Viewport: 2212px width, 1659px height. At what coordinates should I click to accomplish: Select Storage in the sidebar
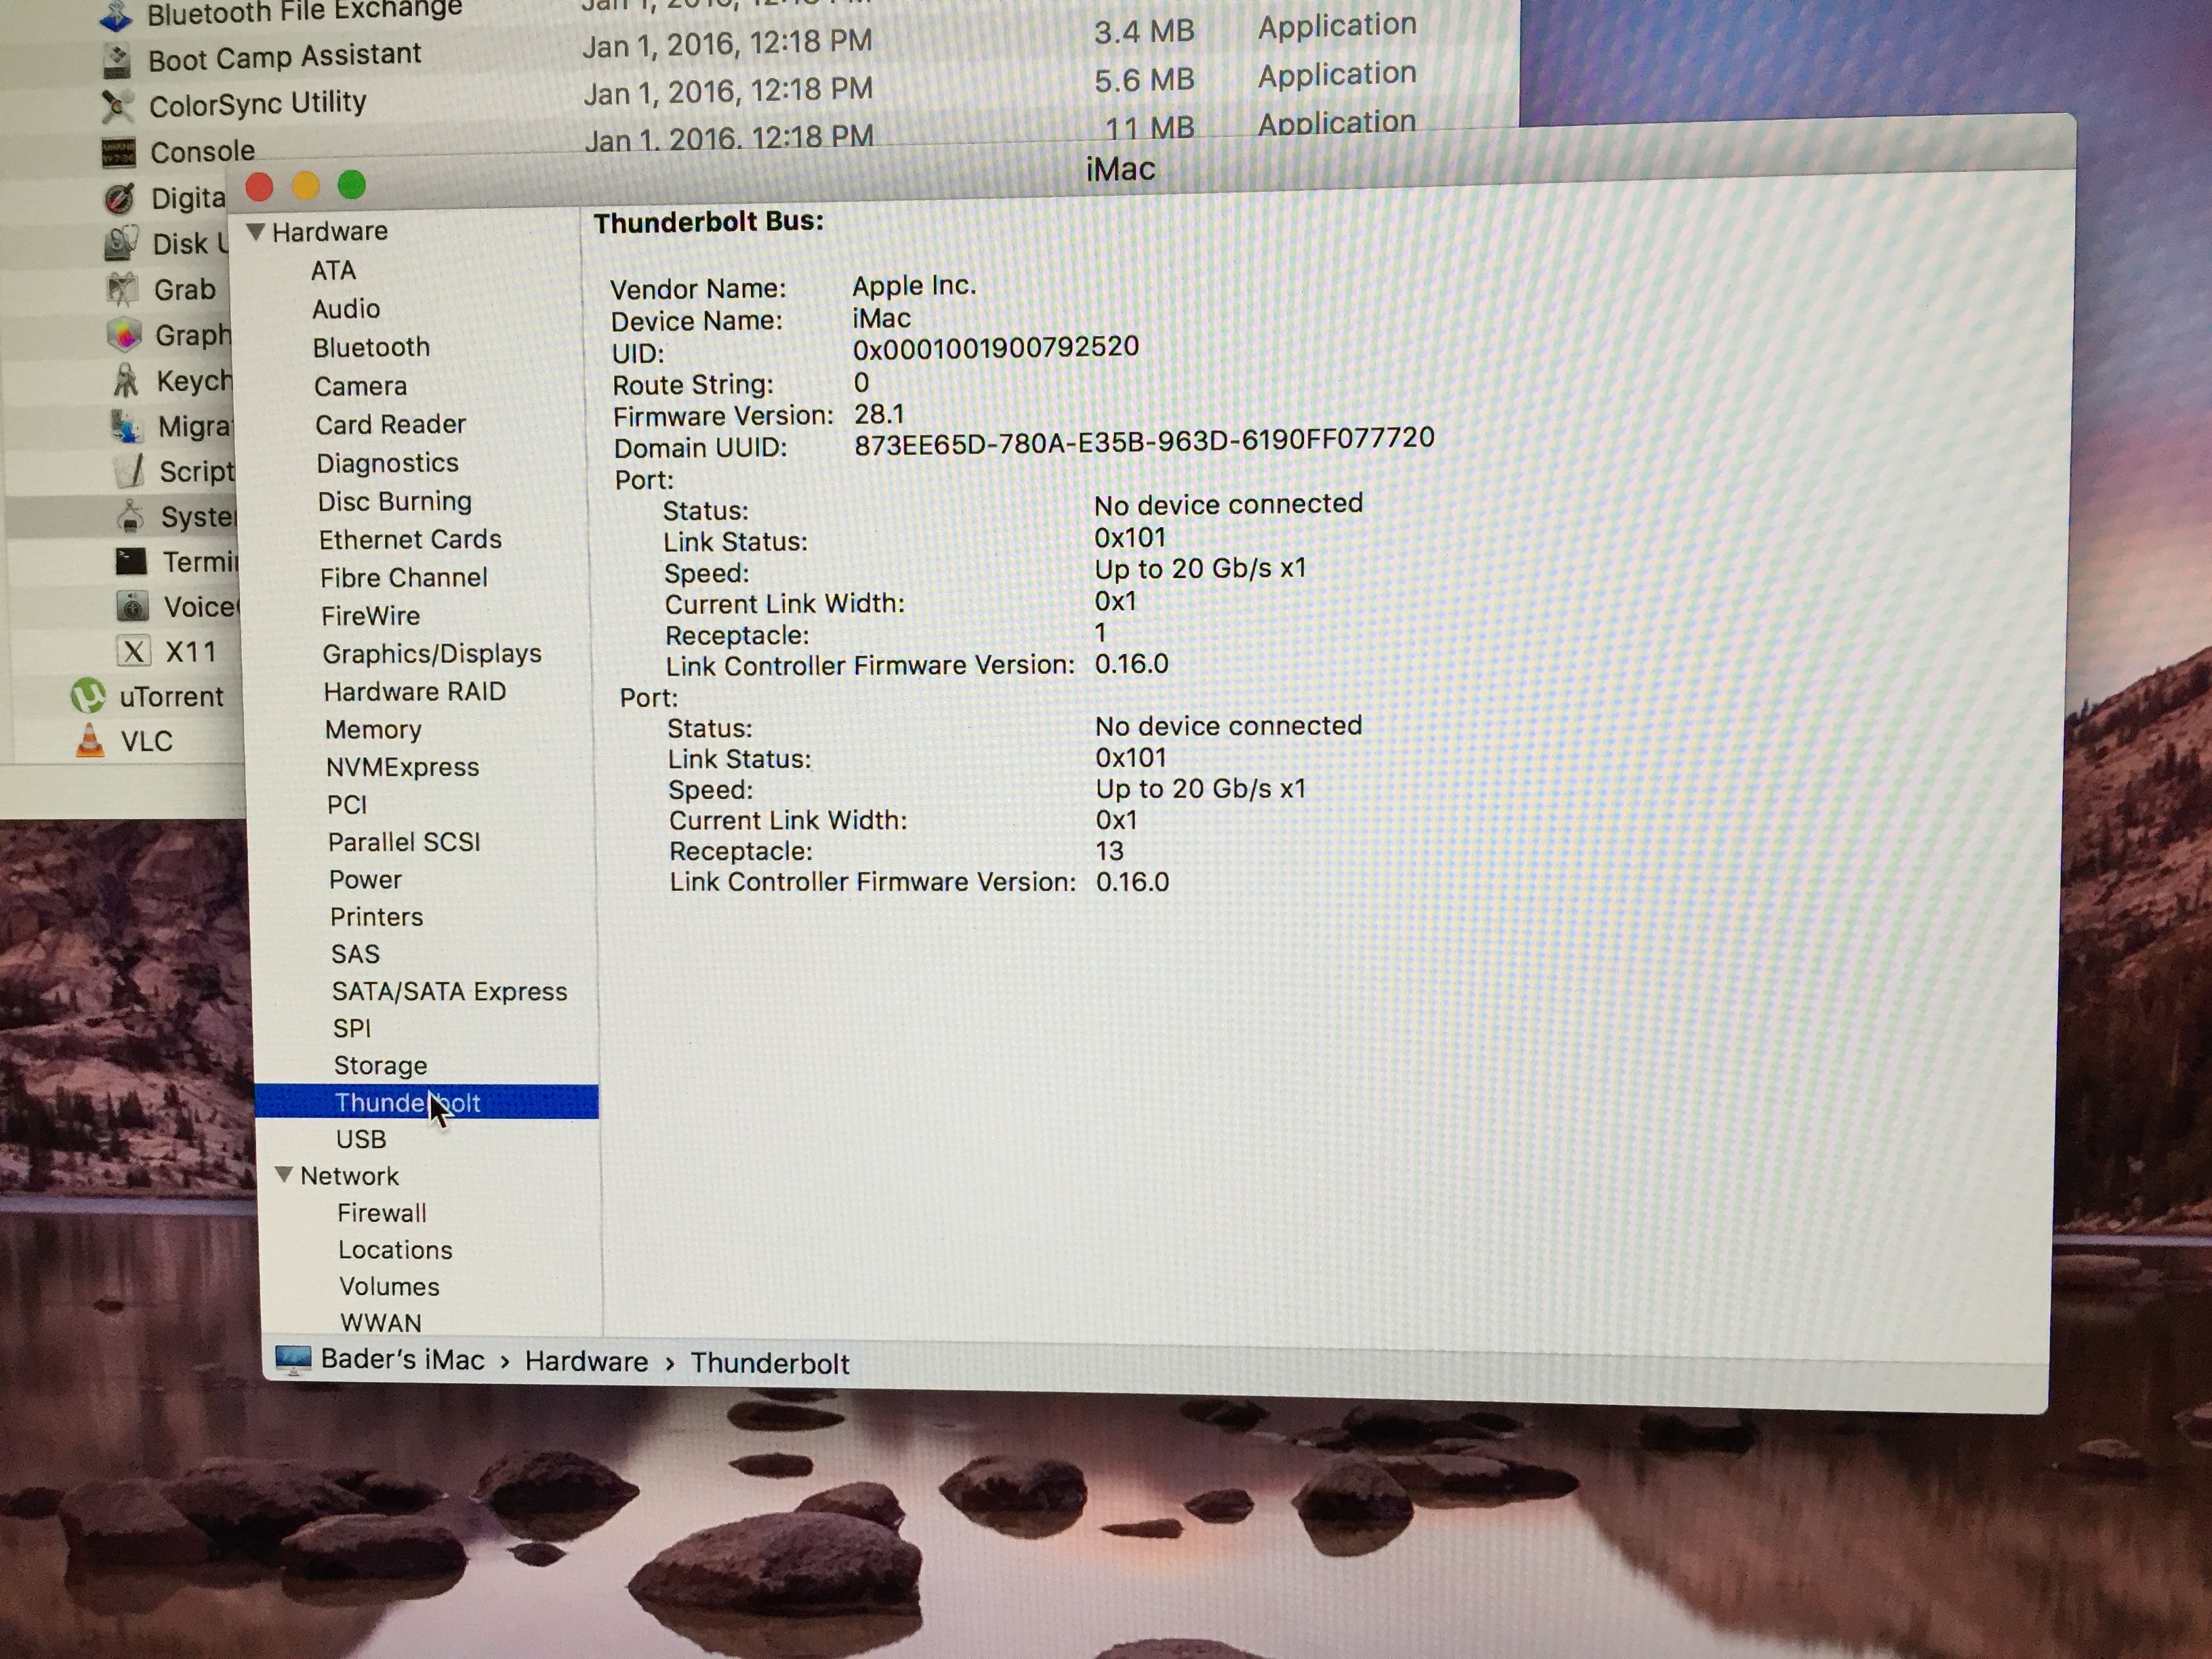pos(380,1065)
